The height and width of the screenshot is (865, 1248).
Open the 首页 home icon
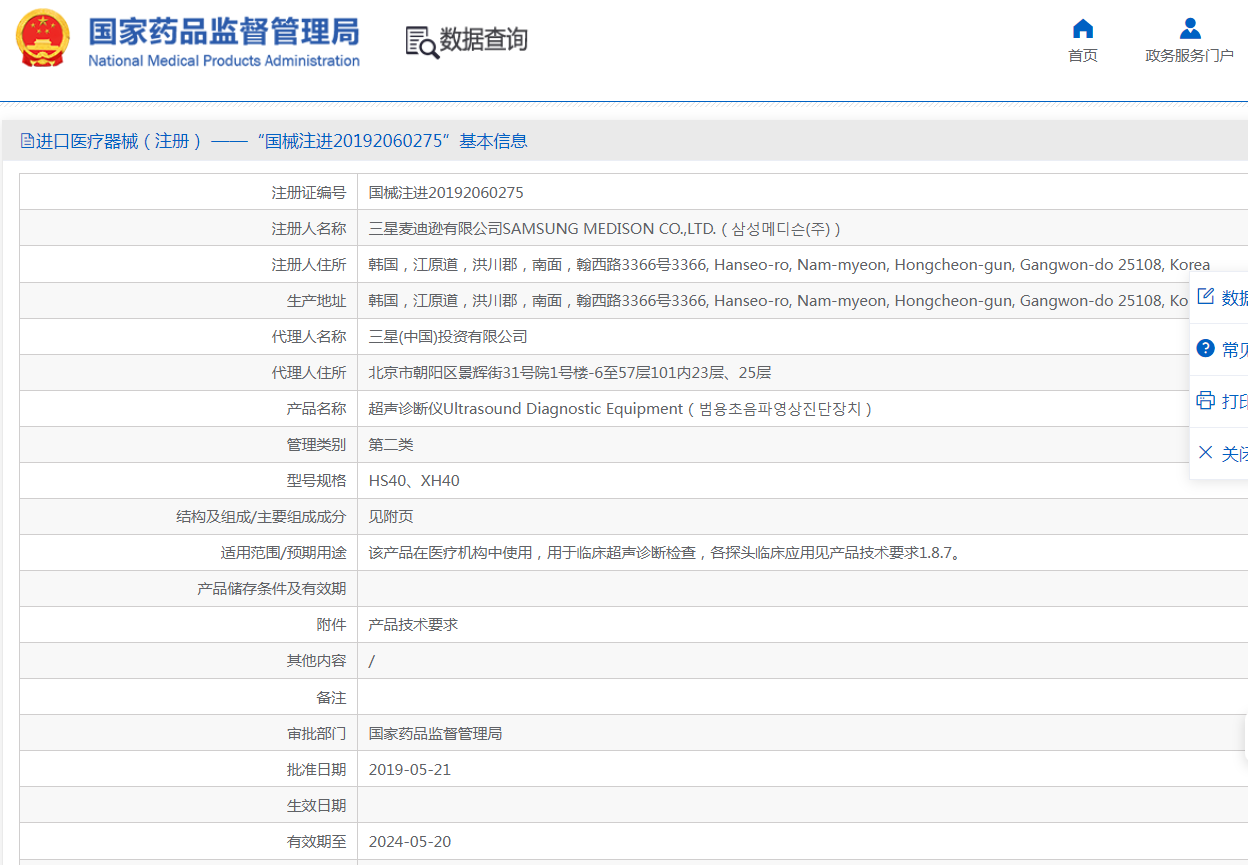[1082, 28]
